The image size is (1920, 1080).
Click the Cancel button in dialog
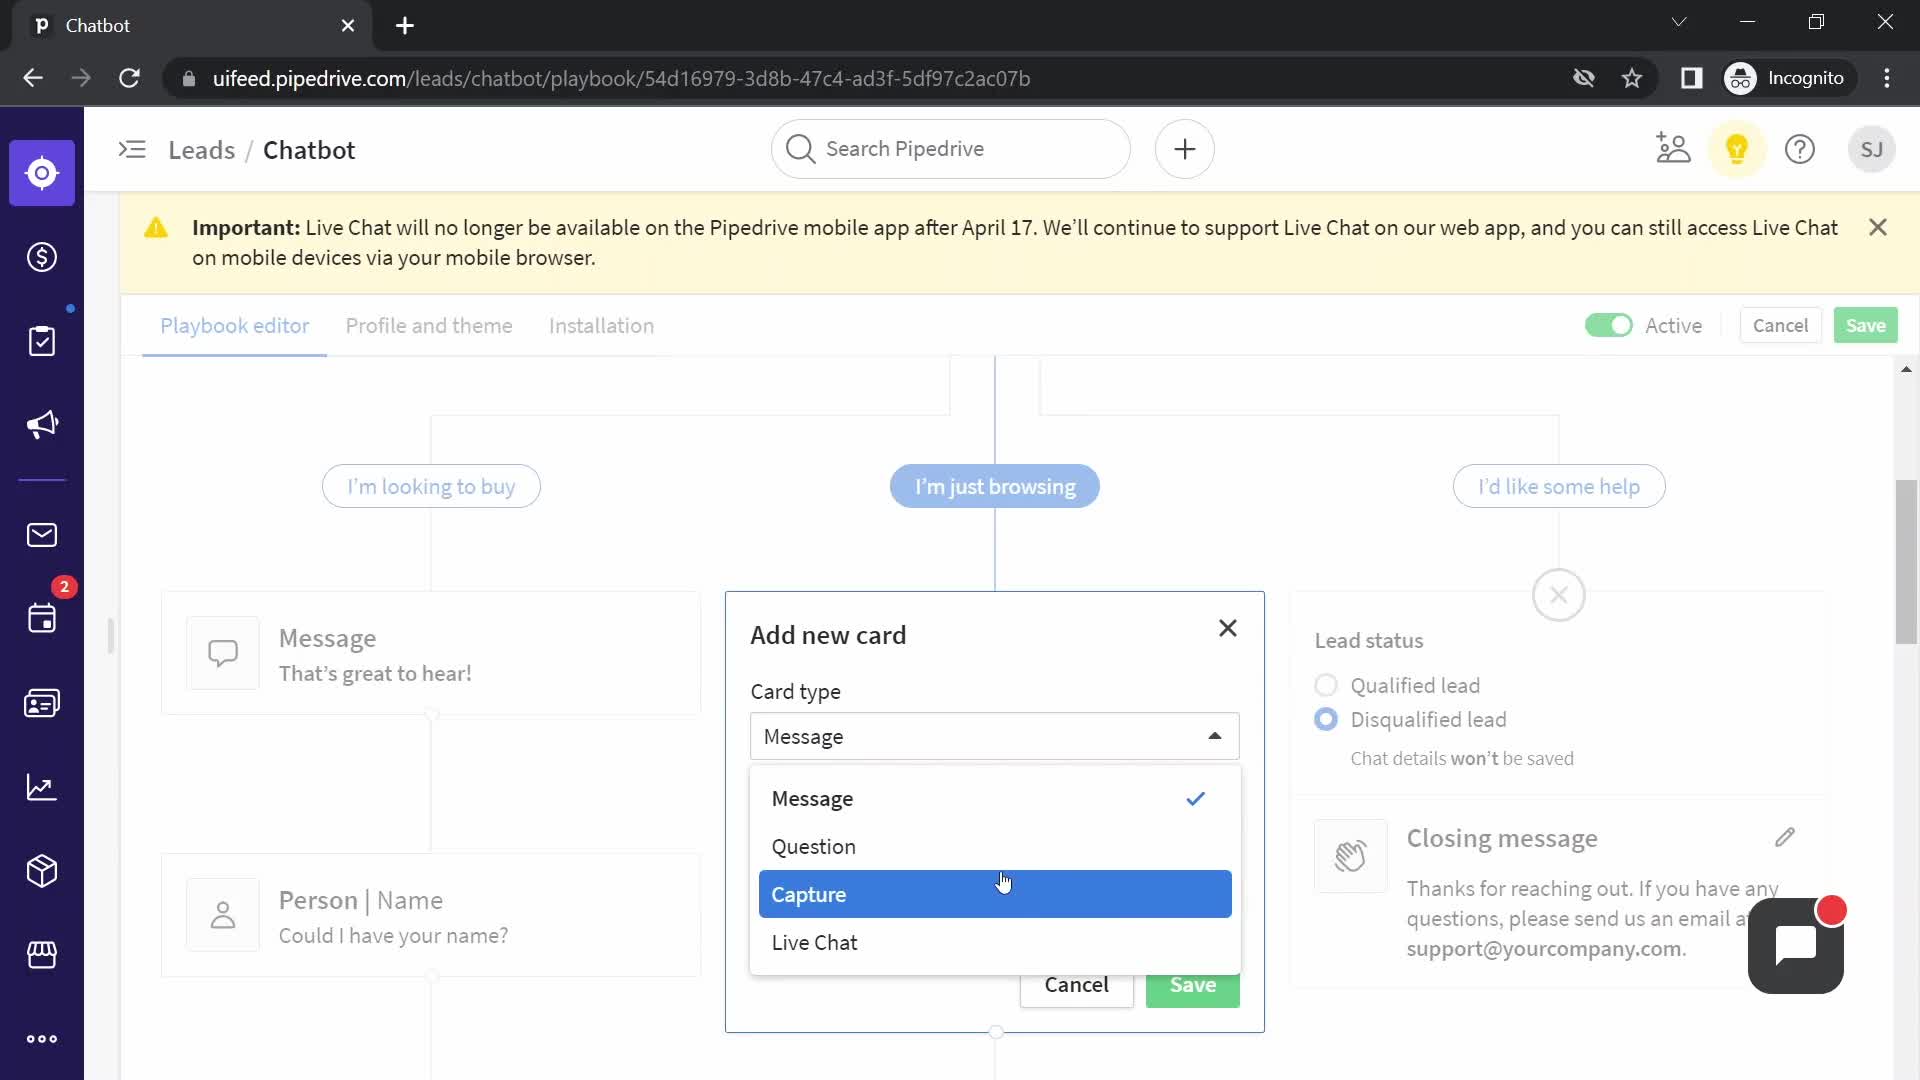(1076, 985)
